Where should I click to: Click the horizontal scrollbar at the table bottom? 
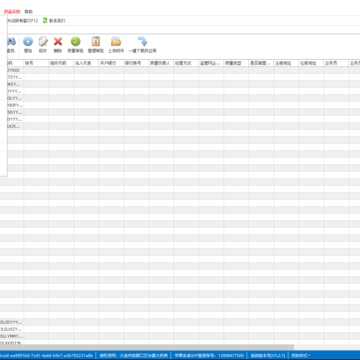(147, 347)
